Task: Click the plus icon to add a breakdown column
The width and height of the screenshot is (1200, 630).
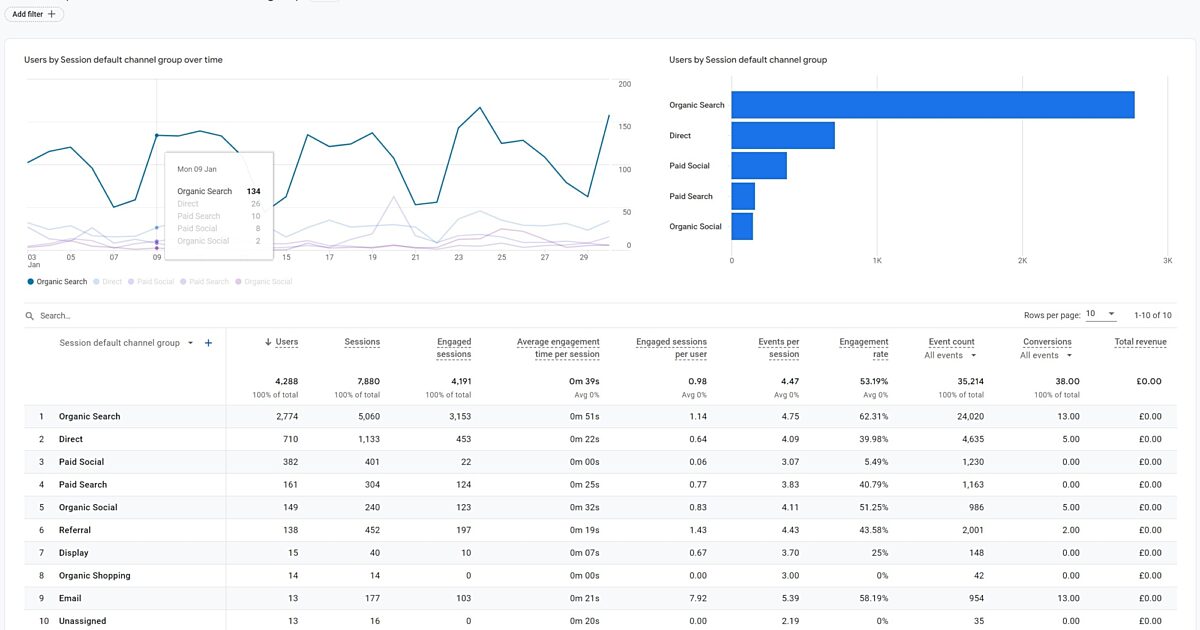Action: point(208,342)
